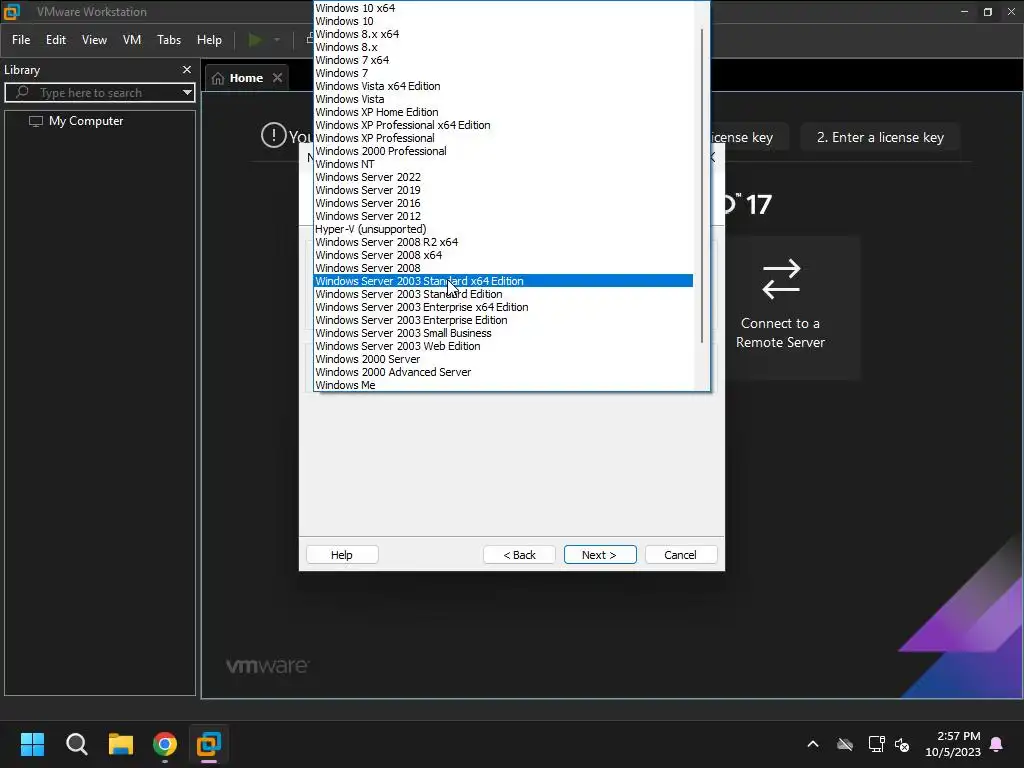Close the Home tab
The width and height of the screenshot is (1024, 768).
click(278, 78)
